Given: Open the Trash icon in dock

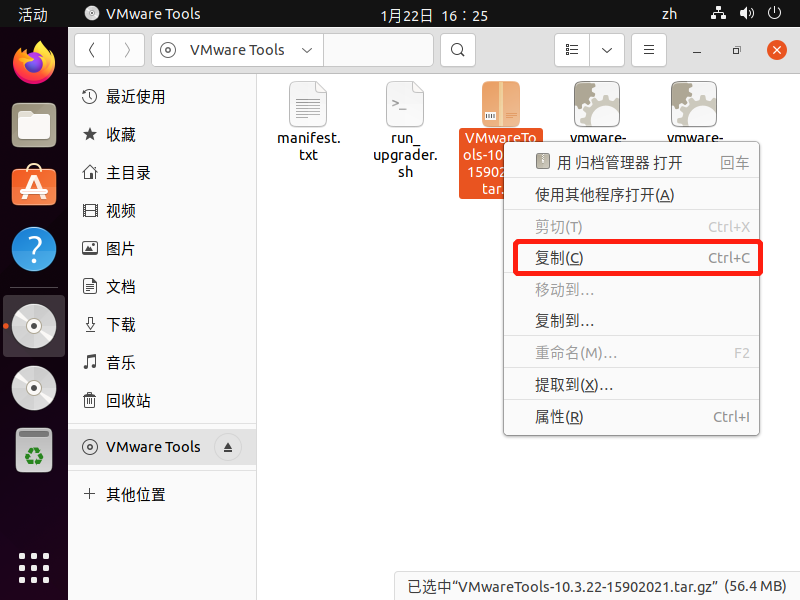Looking at the screenshot, I should (x=34, y=450).
